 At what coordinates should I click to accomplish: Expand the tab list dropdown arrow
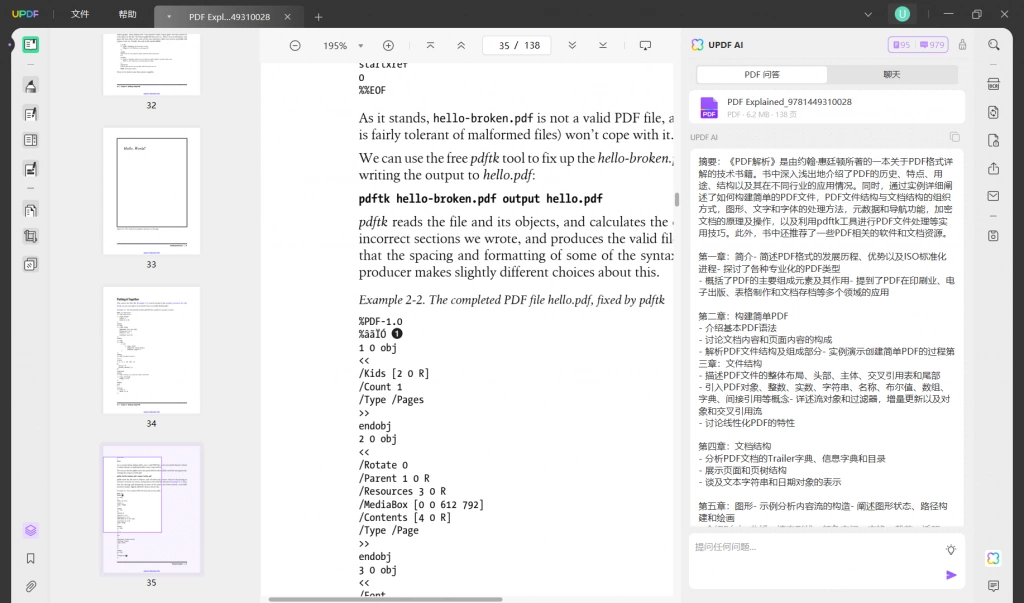(169, 17)
